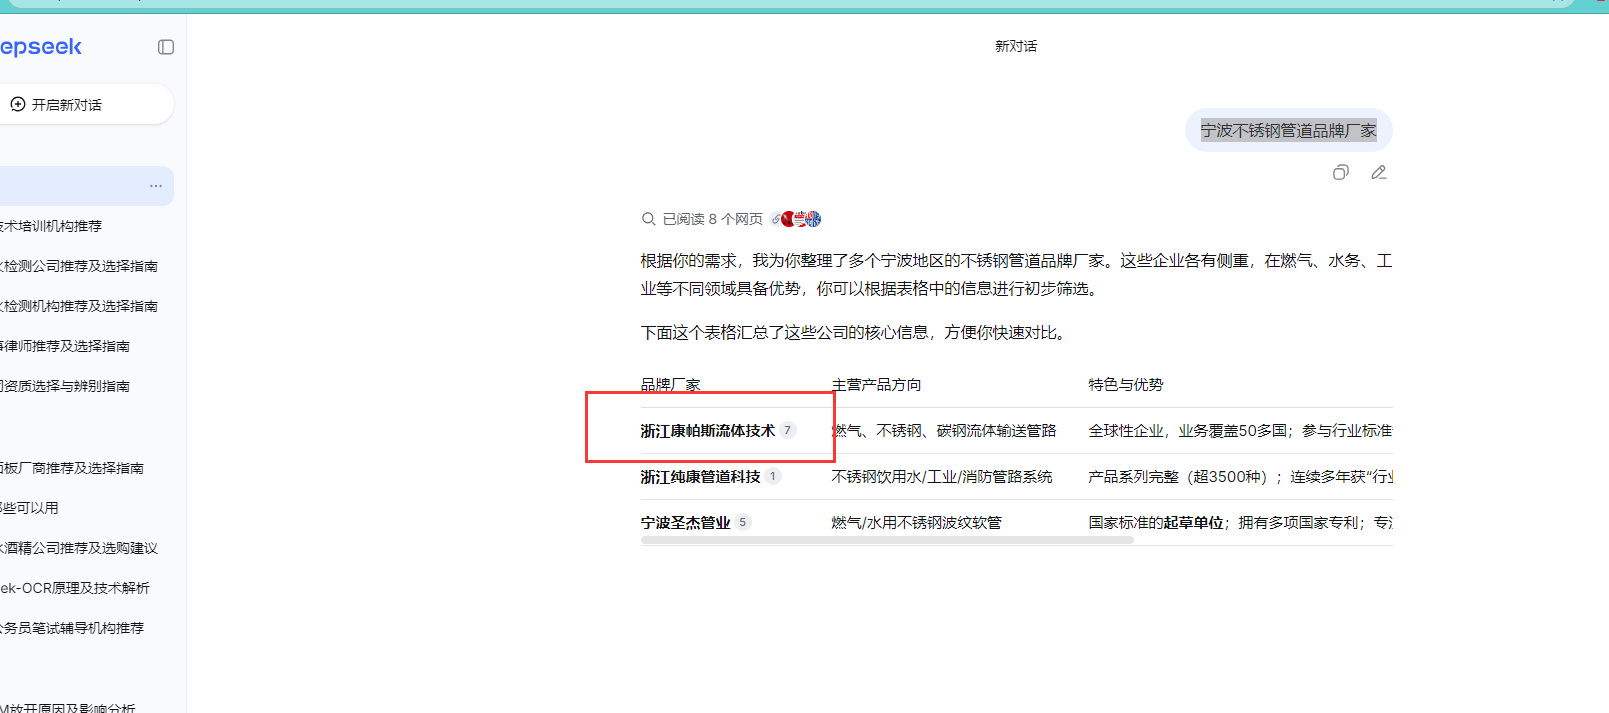Click citation badge 1 next to 浙江纯康管道科技

point(773,476)
